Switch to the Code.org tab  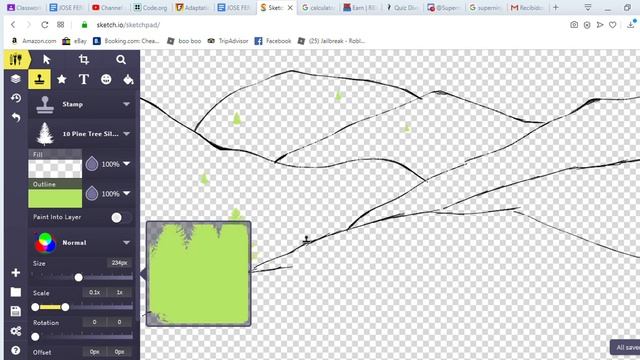click(150, 7)
